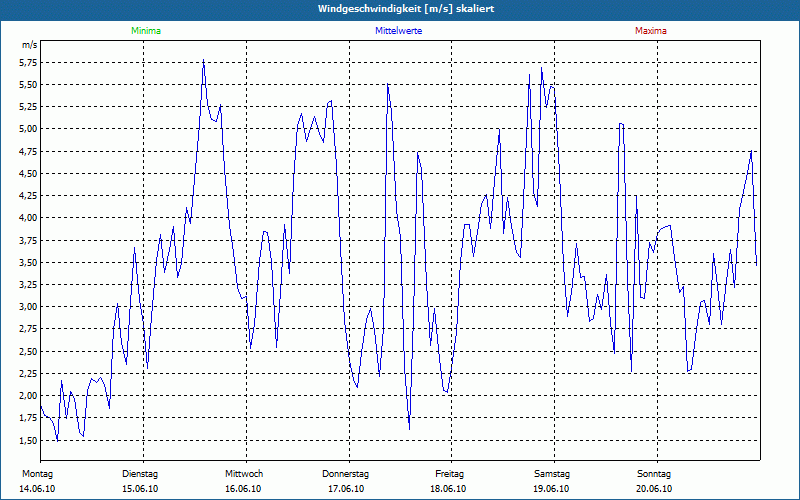The width and height of the screenshot is (800, 500).
Task: Click the 3,25 y-axis value
Action: click(29, 285)
